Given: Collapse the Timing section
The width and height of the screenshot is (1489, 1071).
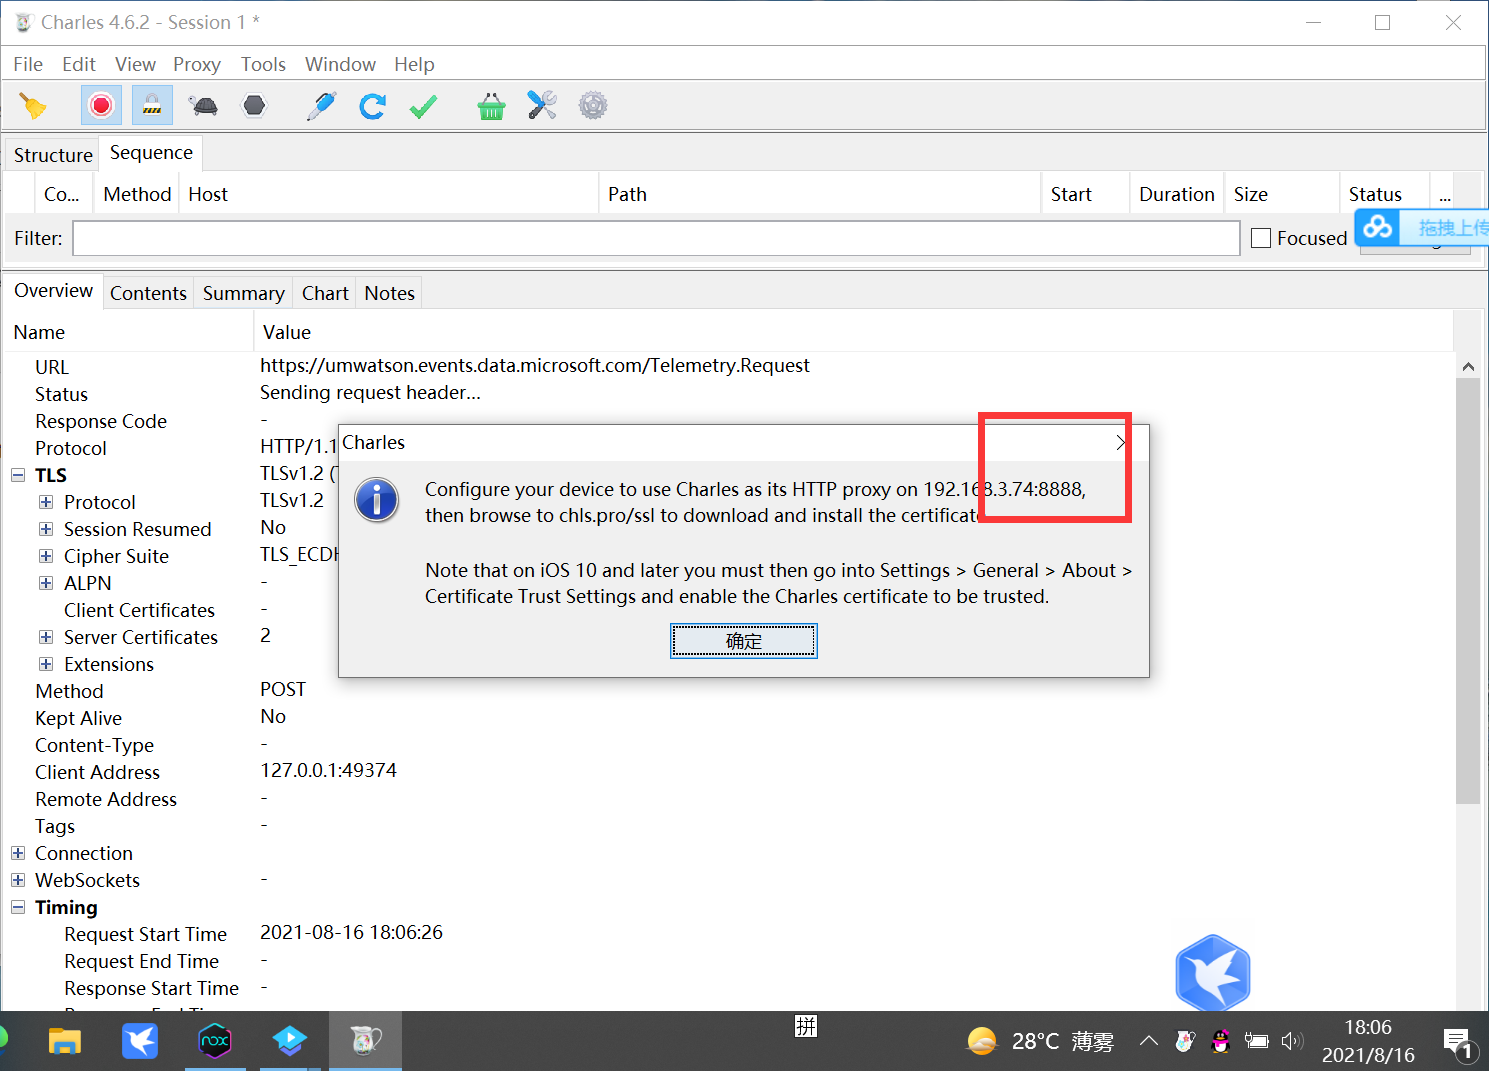Looking at the screenshot, I should click(18, 907).
